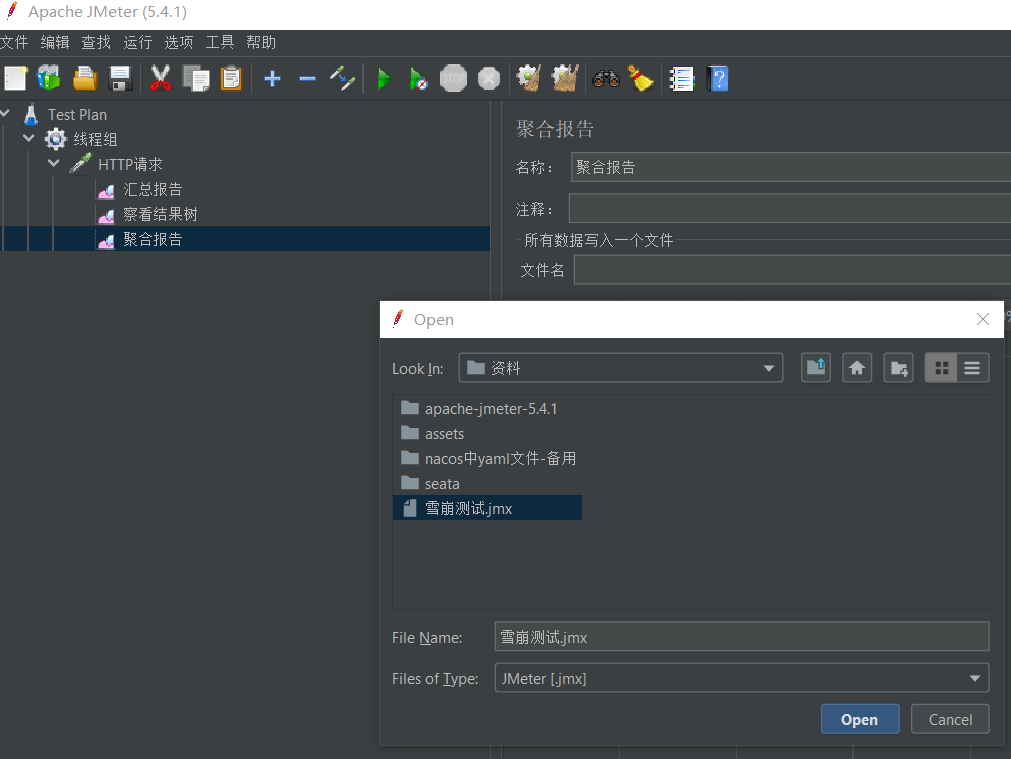Close the Open dialog with X
The height and width of the screenshot is (759, 1011).
[x=982, y=319]
